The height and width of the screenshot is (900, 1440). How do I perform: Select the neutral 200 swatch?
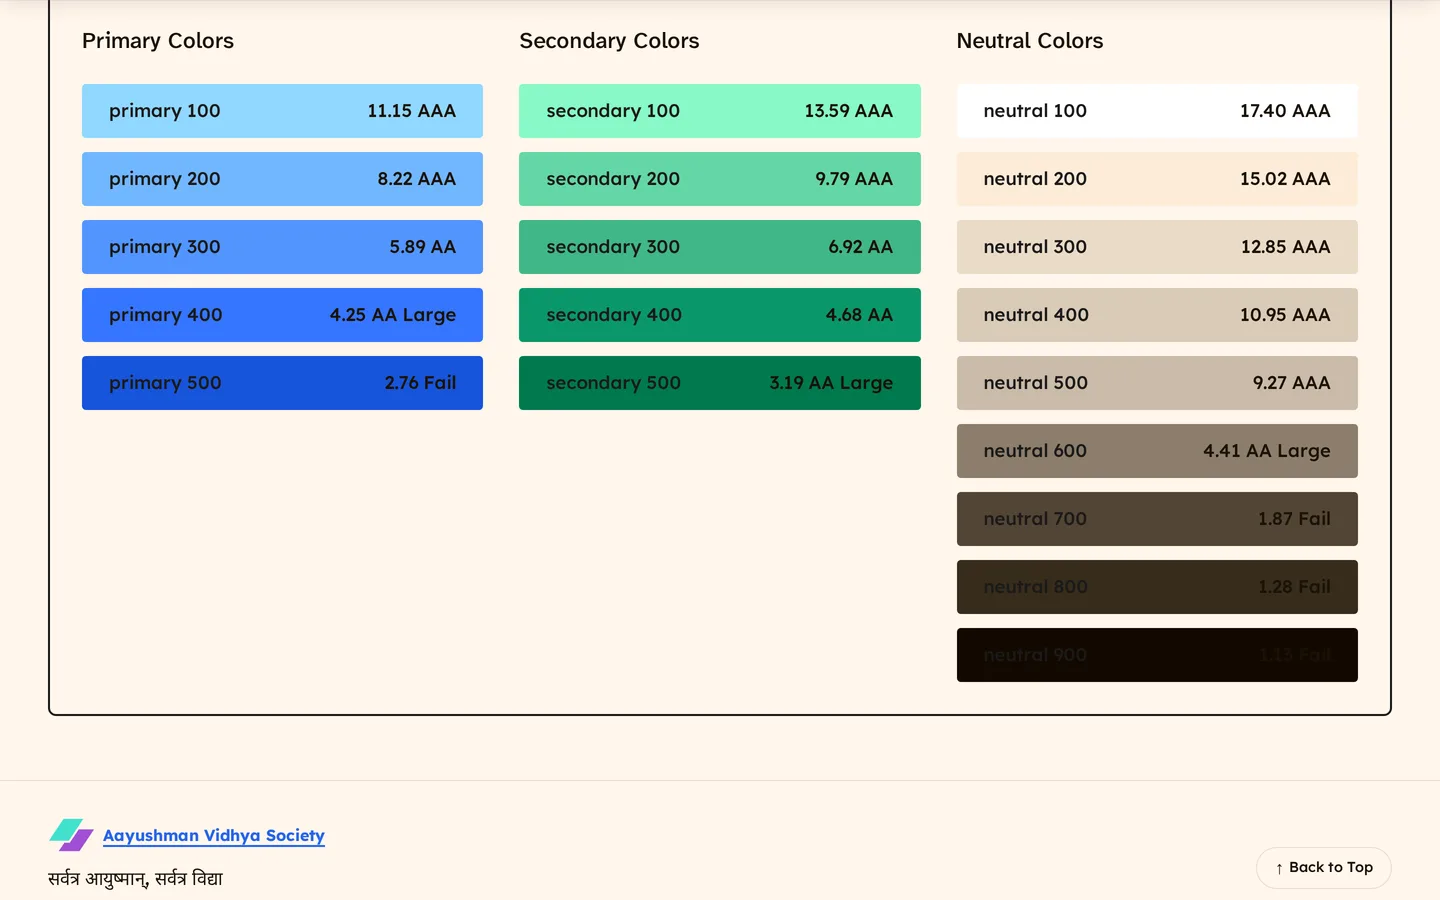tap(1157, 179)
